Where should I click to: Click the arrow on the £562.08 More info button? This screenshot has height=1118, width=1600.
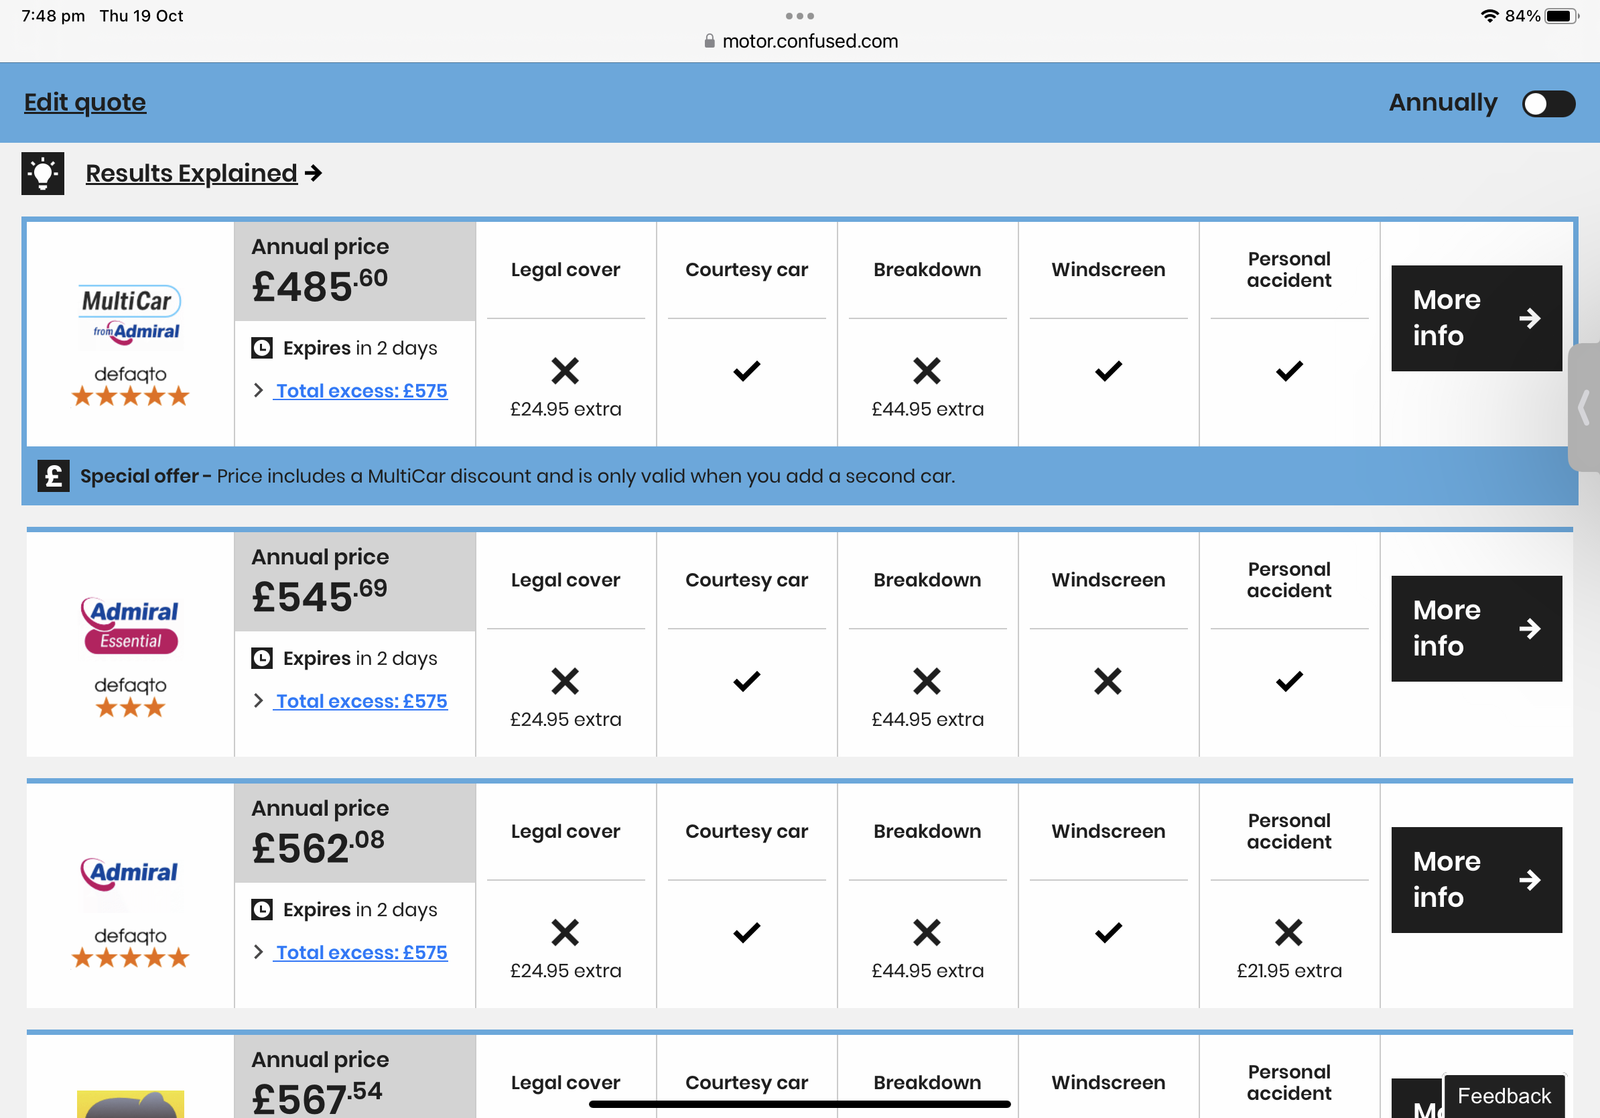pyautogui.click(x=1529, y=880)
